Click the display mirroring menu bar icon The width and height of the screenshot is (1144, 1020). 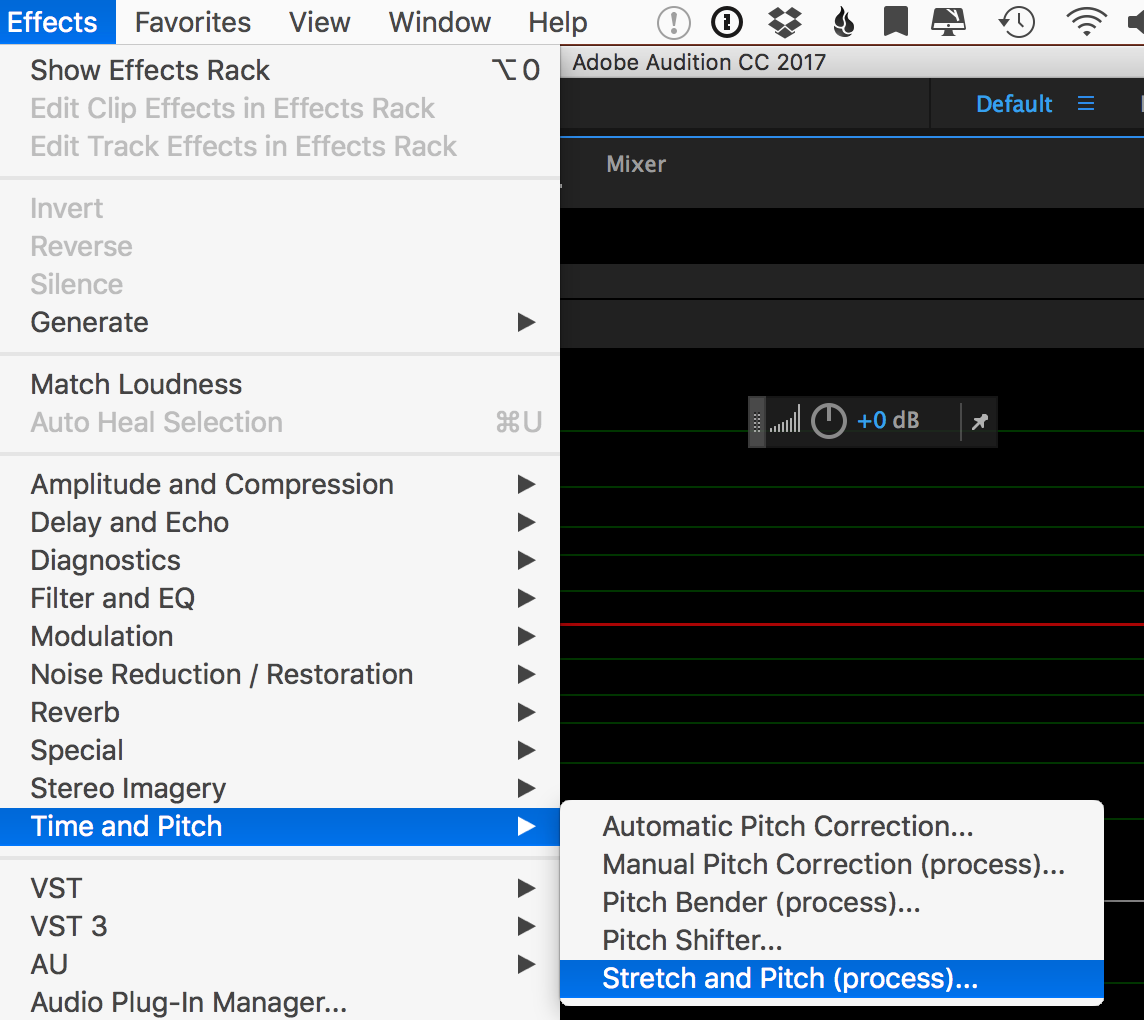point(947,22)
